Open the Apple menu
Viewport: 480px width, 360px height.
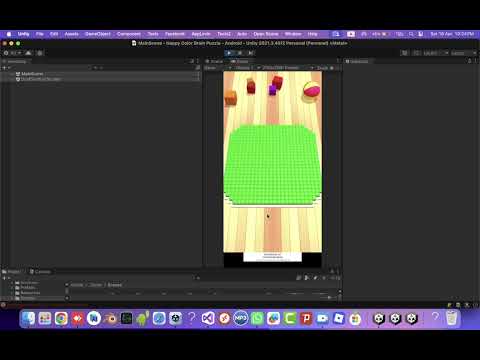point(9,34)
